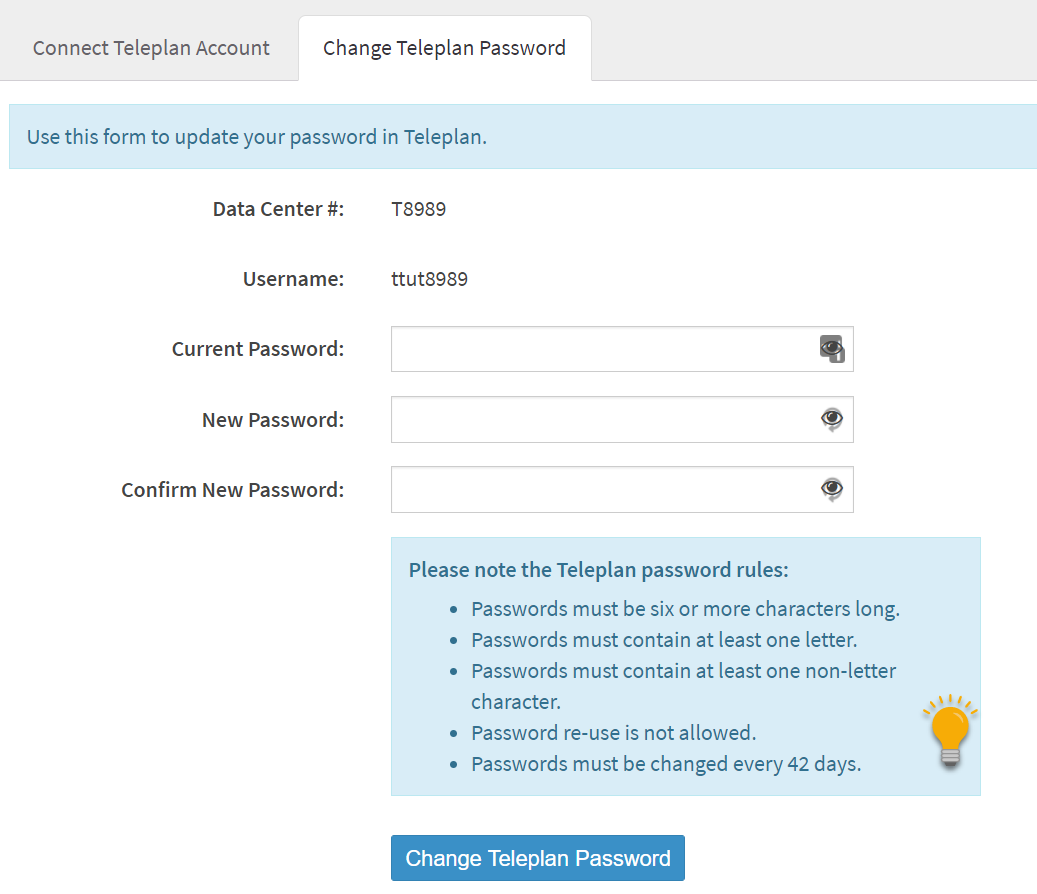Image resolution: width=1037 pixels, height=894 pixels.
Task: Click the 'Data Center #:' label
Action: tap(278, 209)
